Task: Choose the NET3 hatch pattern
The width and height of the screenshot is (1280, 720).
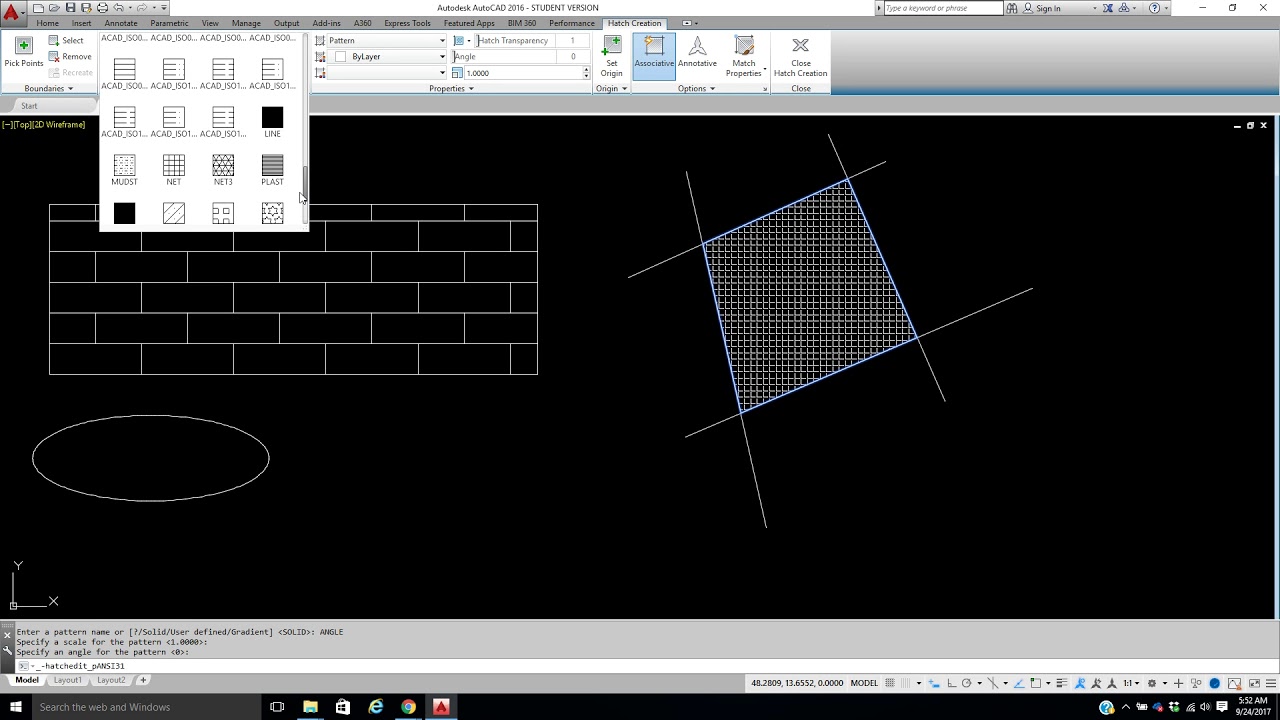Action: point(223,170)
